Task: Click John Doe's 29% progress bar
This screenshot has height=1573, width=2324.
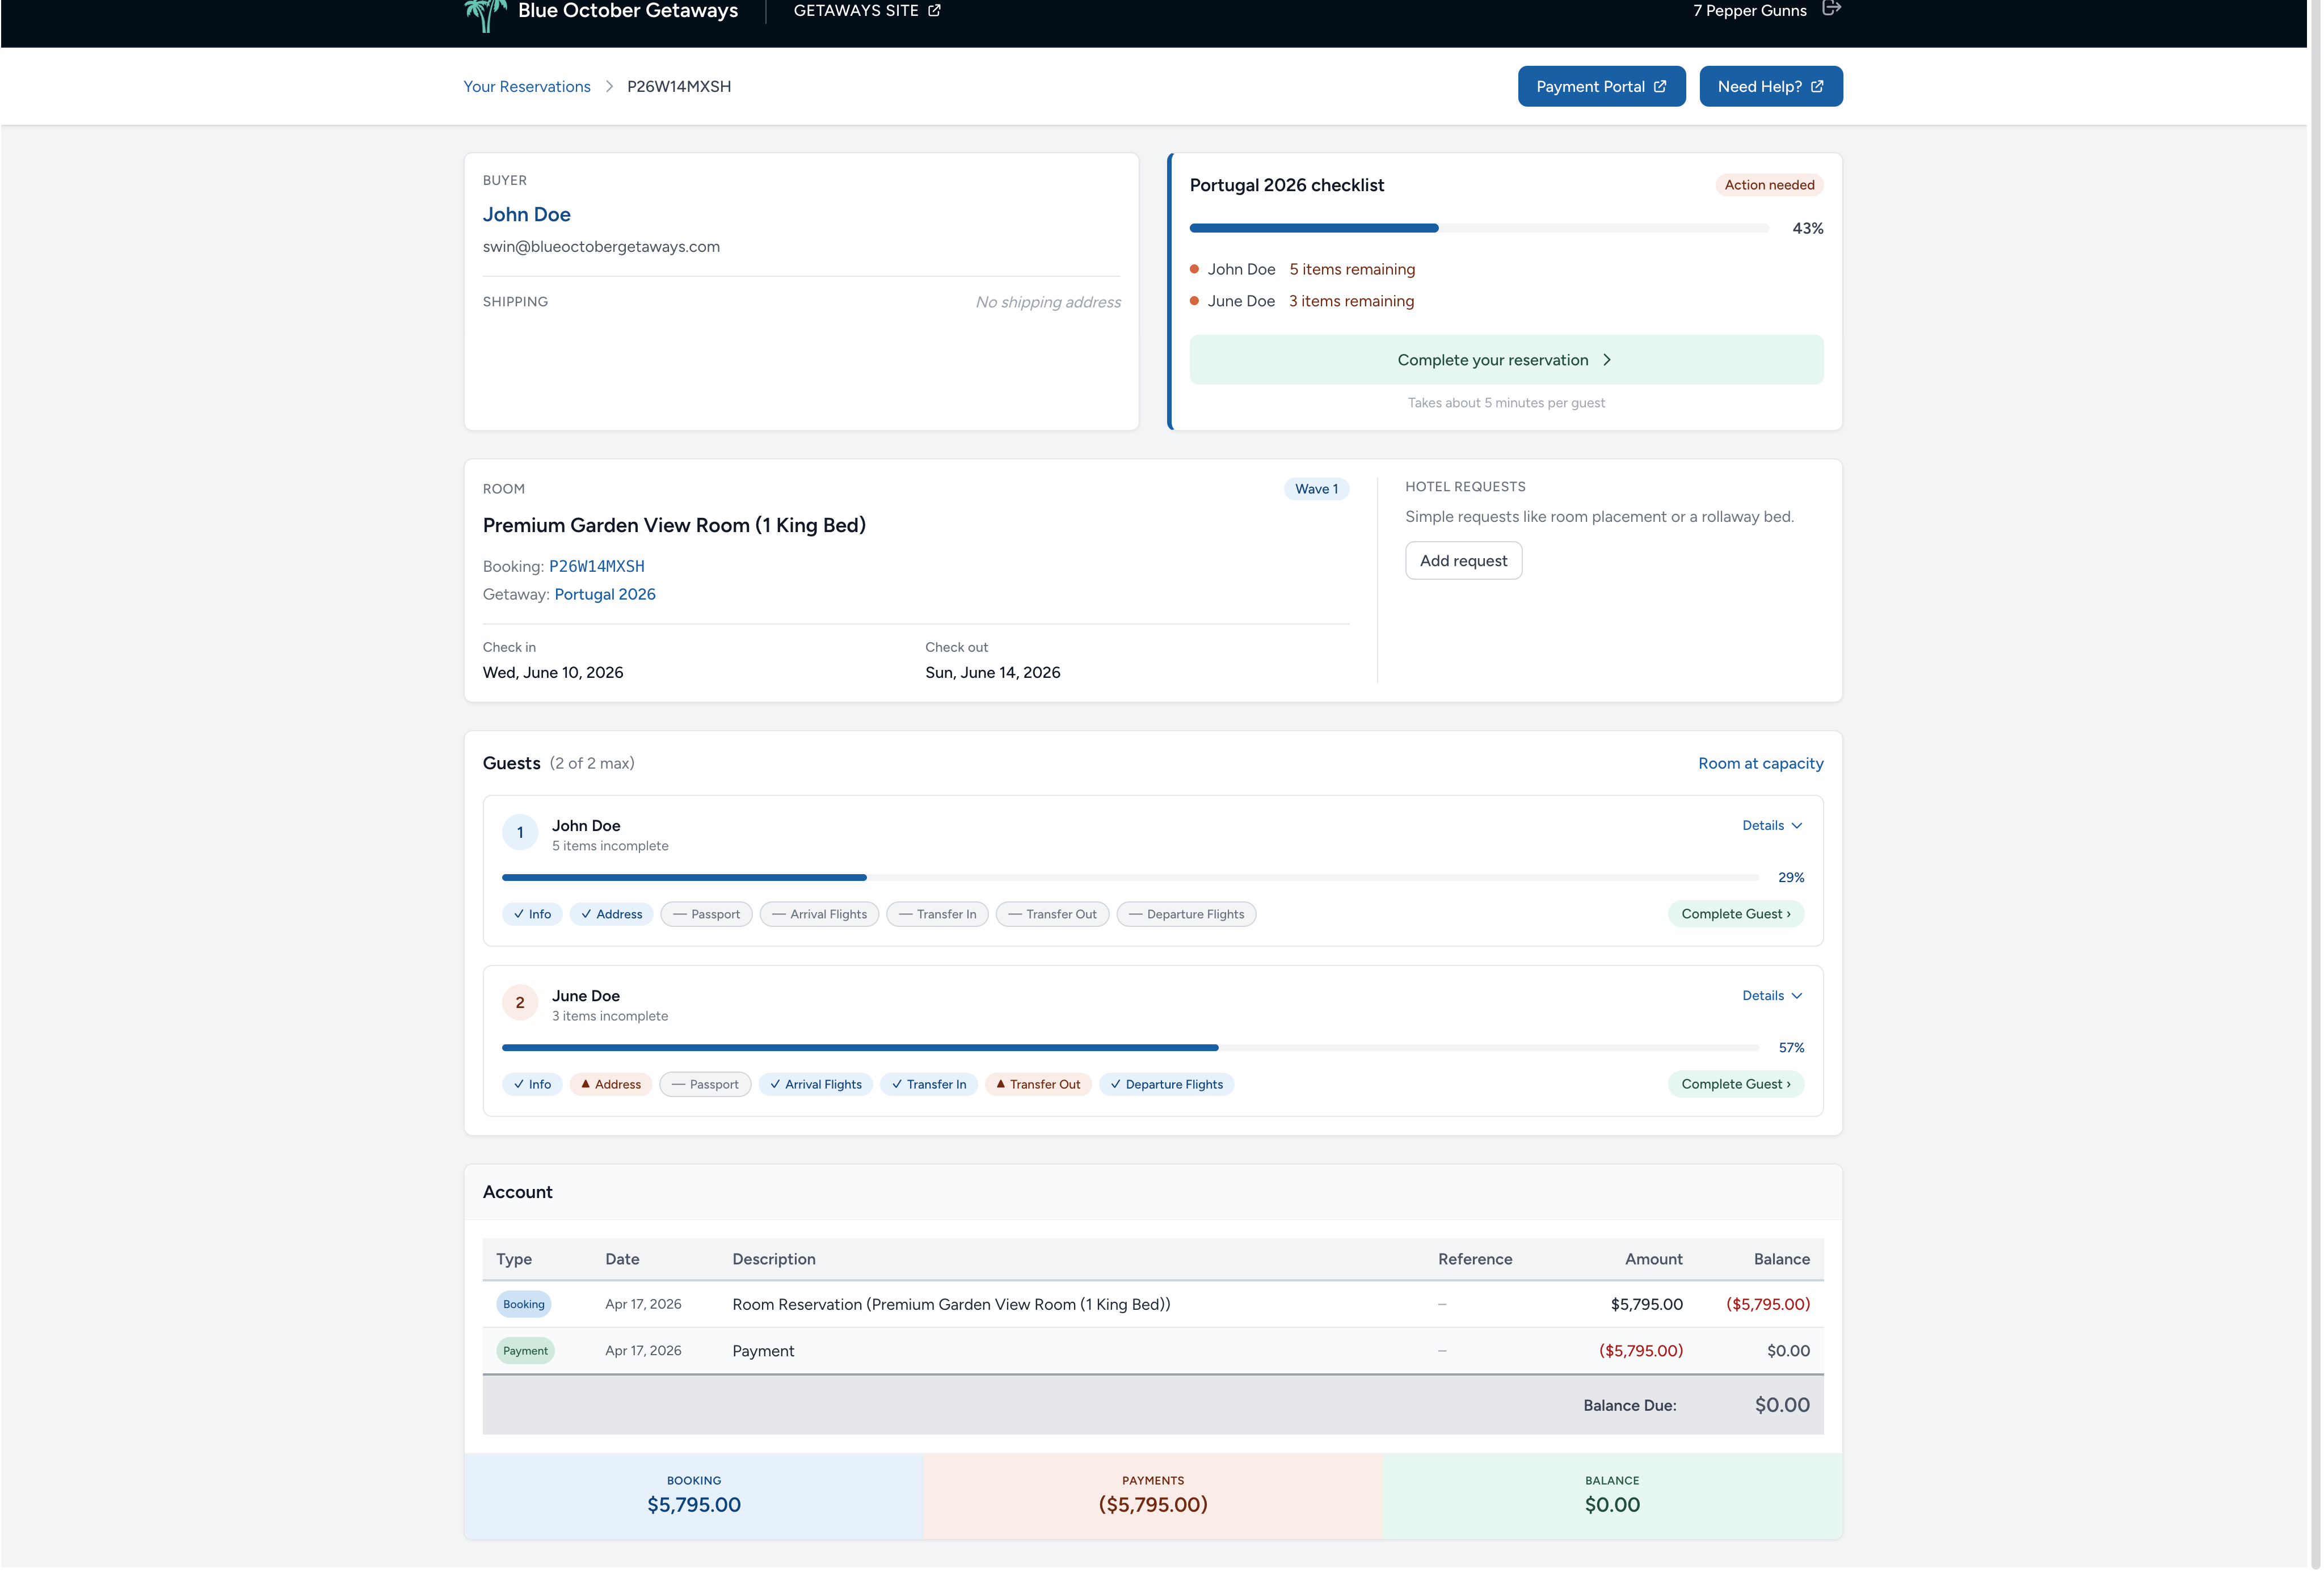Action: pyautogui.click(x=1130, y=878)
